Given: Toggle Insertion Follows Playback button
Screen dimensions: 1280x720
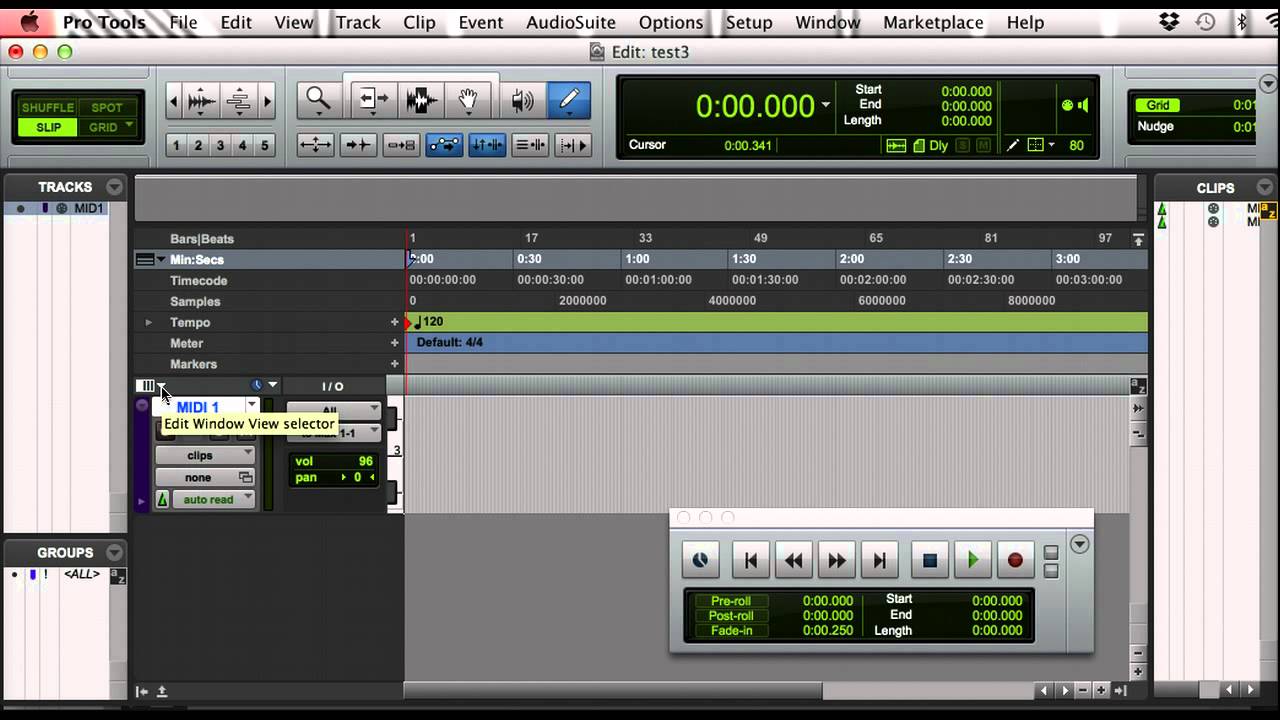Looking at the screenshot, I should point(573,145).
